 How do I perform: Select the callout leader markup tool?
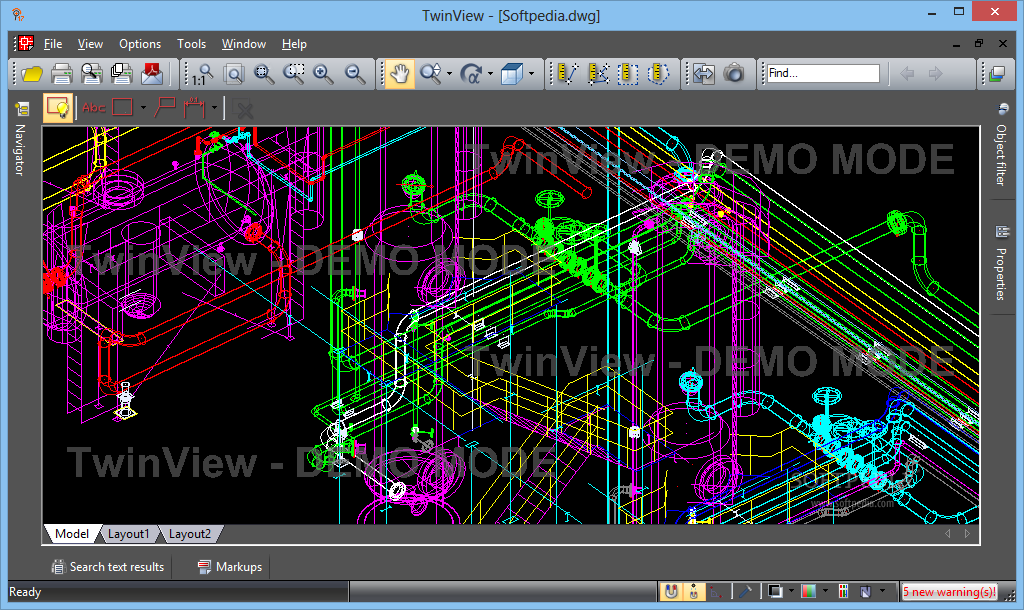[x=164, y=108]
